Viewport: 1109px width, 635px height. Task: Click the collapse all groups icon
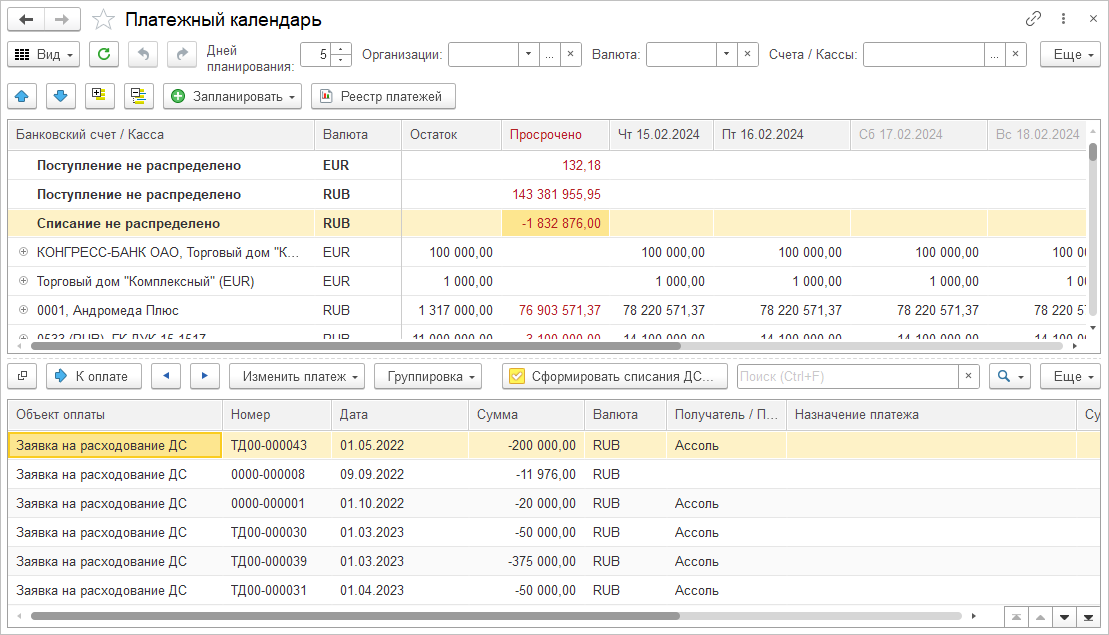pyautogui.click(x=138, y=96)
